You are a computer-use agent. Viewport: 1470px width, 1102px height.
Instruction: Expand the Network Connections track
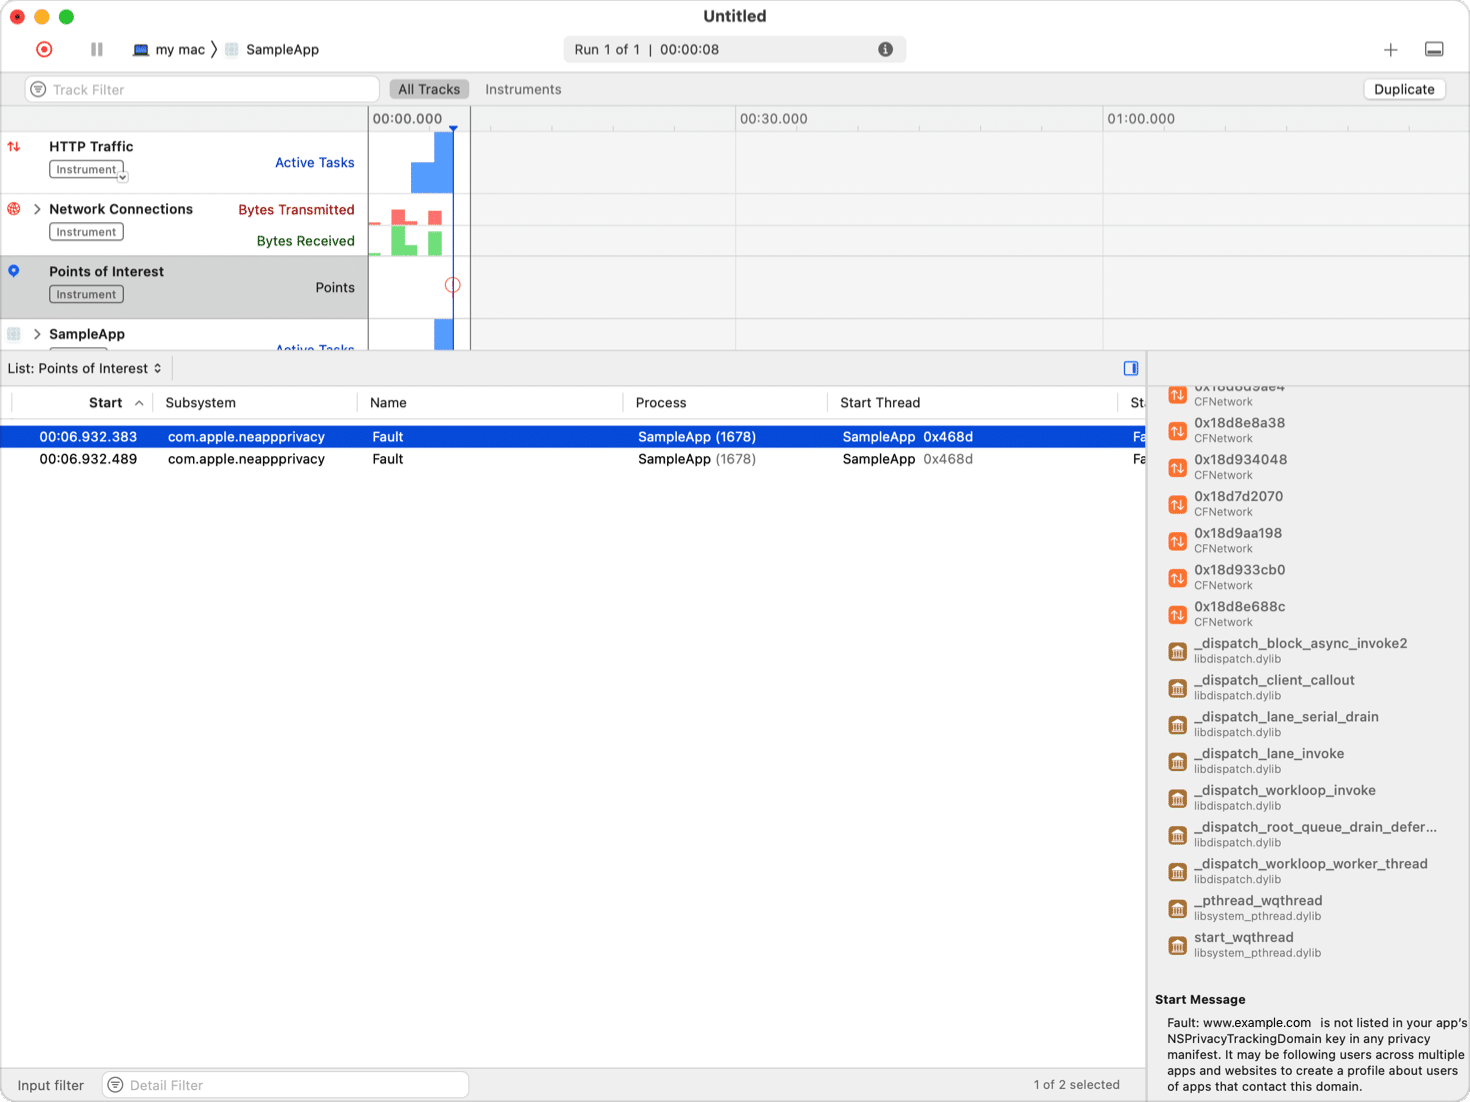[x=37, y=209]
